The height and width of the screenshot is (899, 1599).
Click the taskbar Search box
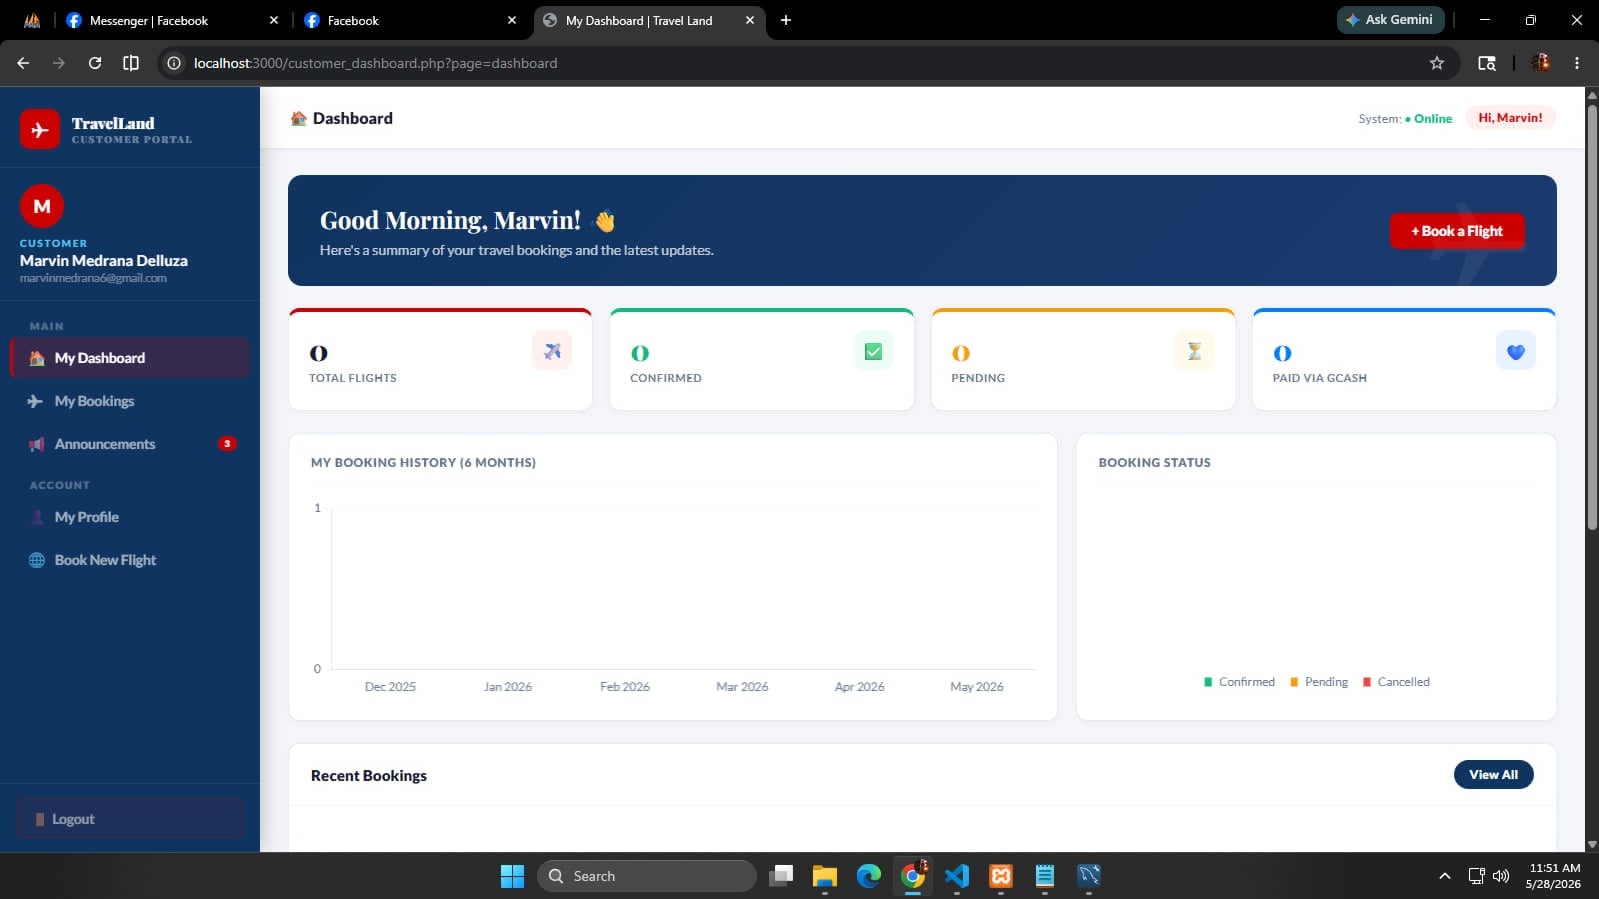point(647,876)
